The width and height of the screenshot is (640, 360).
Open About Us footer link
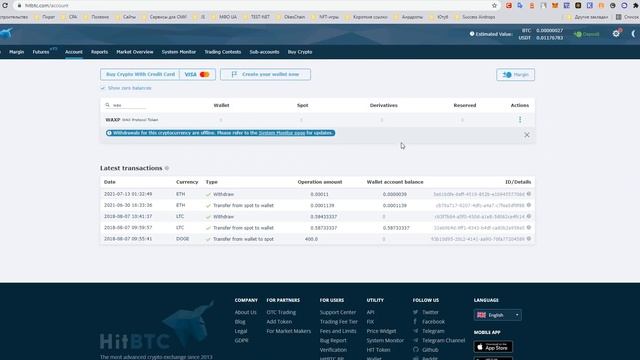click(245, 312)
